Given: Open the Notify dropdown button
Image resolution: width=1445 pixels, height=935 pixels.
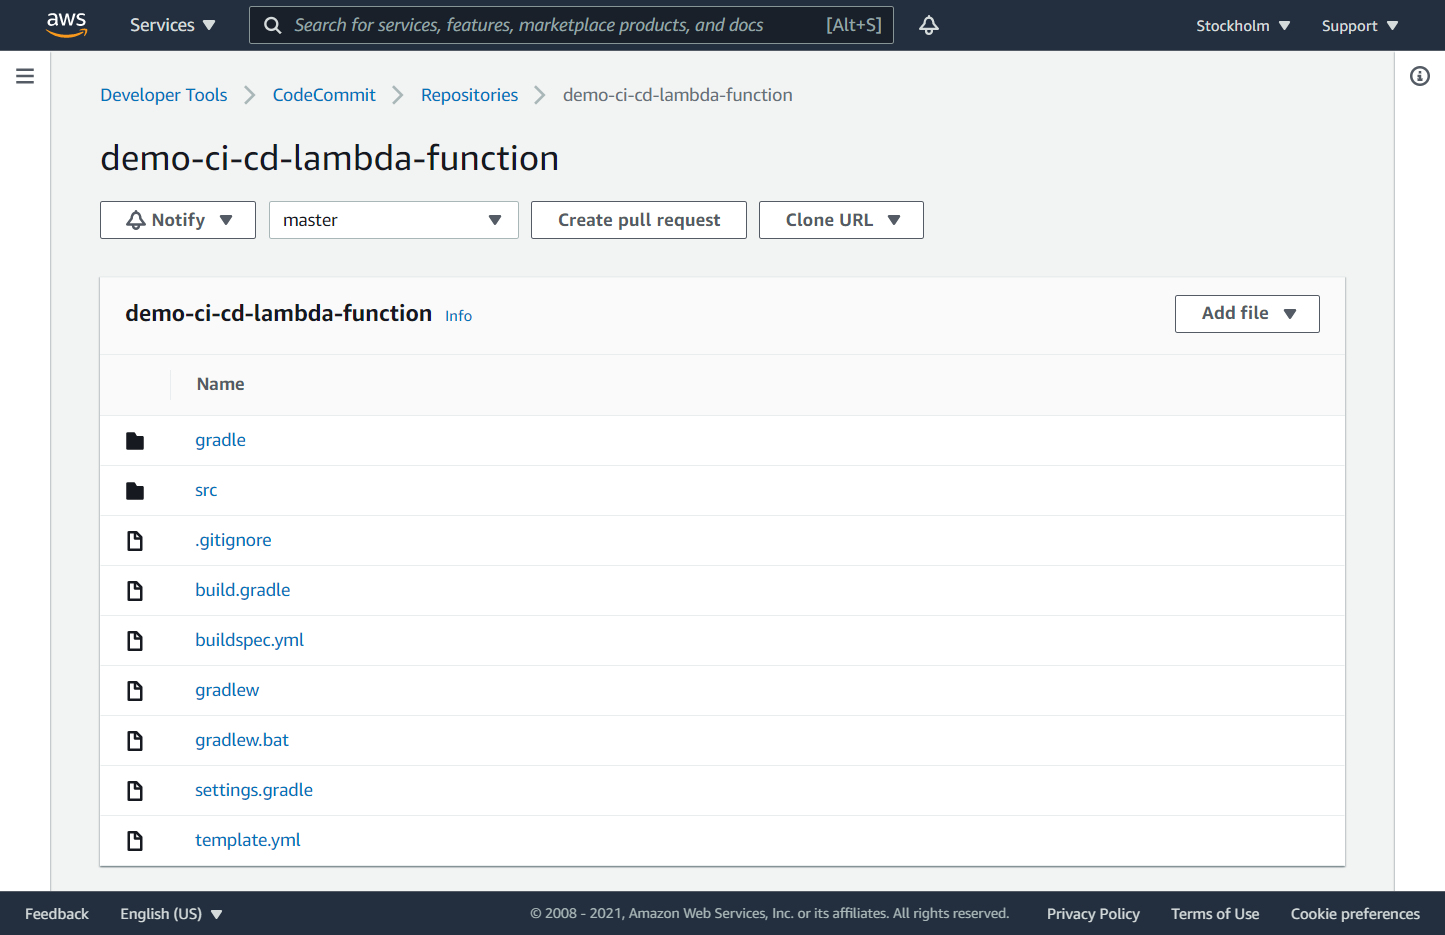Looking at the screenshot, I should click(x=178, y=220).
